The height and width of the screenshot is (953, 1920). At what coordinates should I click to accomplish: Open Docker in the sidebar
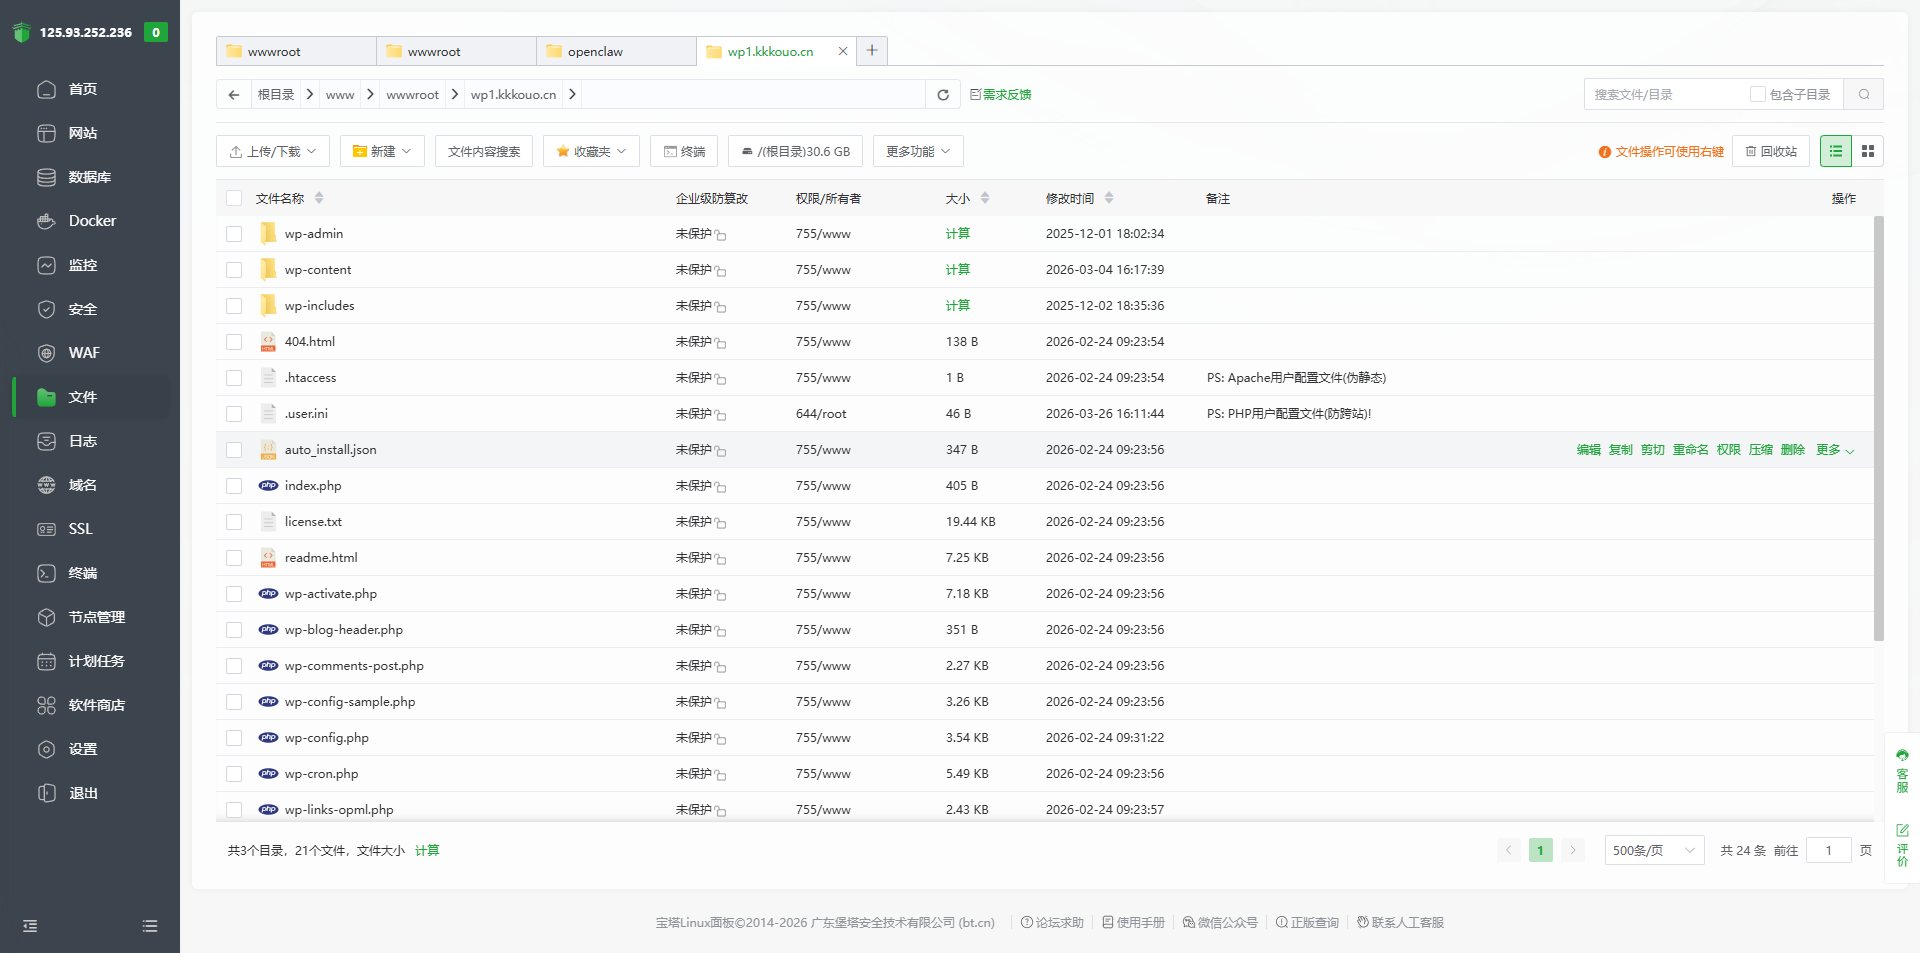click(92, 221)
